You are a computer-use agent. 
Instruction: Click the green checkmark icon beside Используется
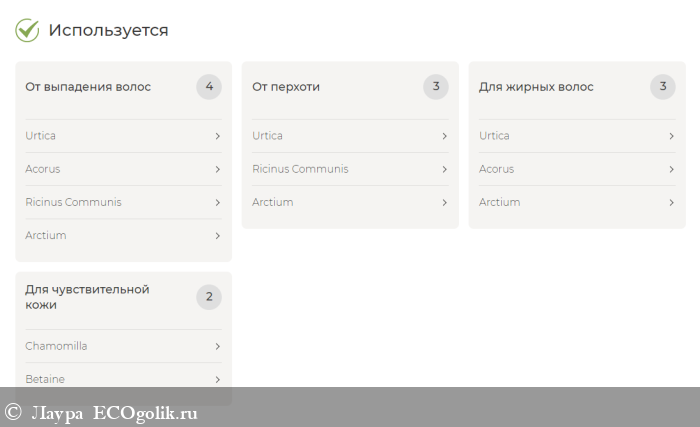(x=27, y=30)
